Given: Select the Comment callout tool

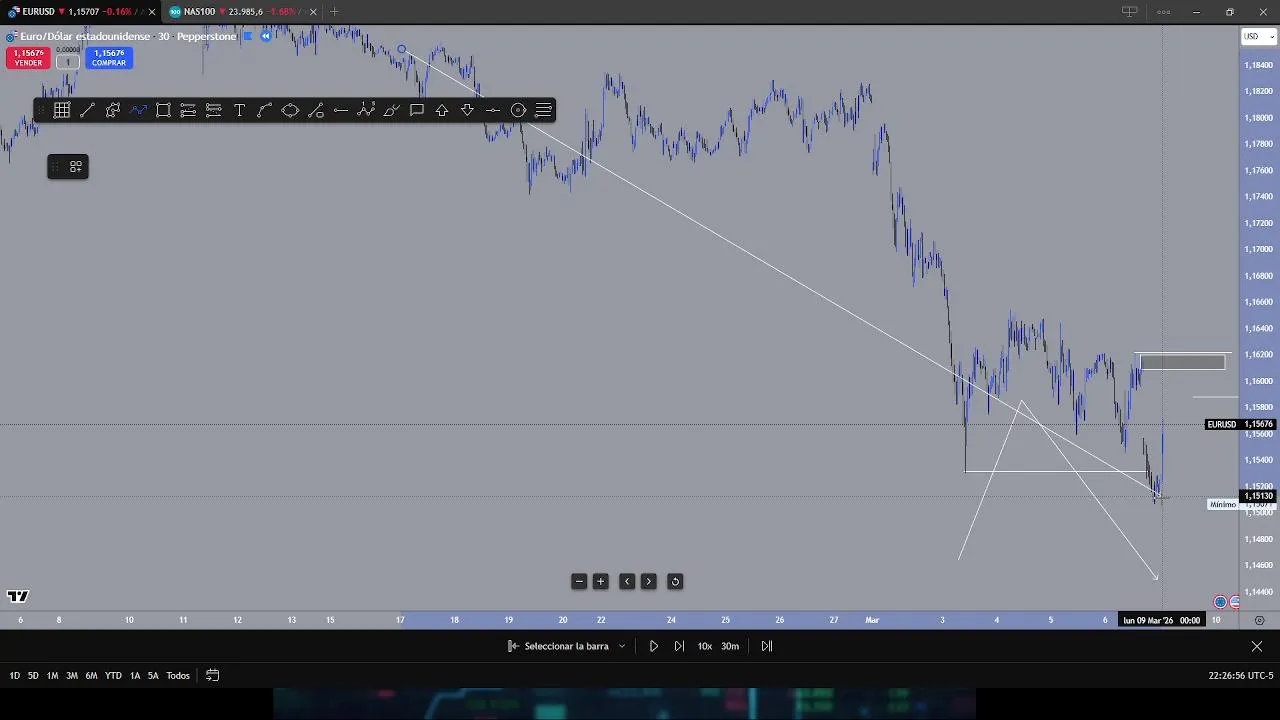Looking at the screenshot, I should (x=417, y=110).
